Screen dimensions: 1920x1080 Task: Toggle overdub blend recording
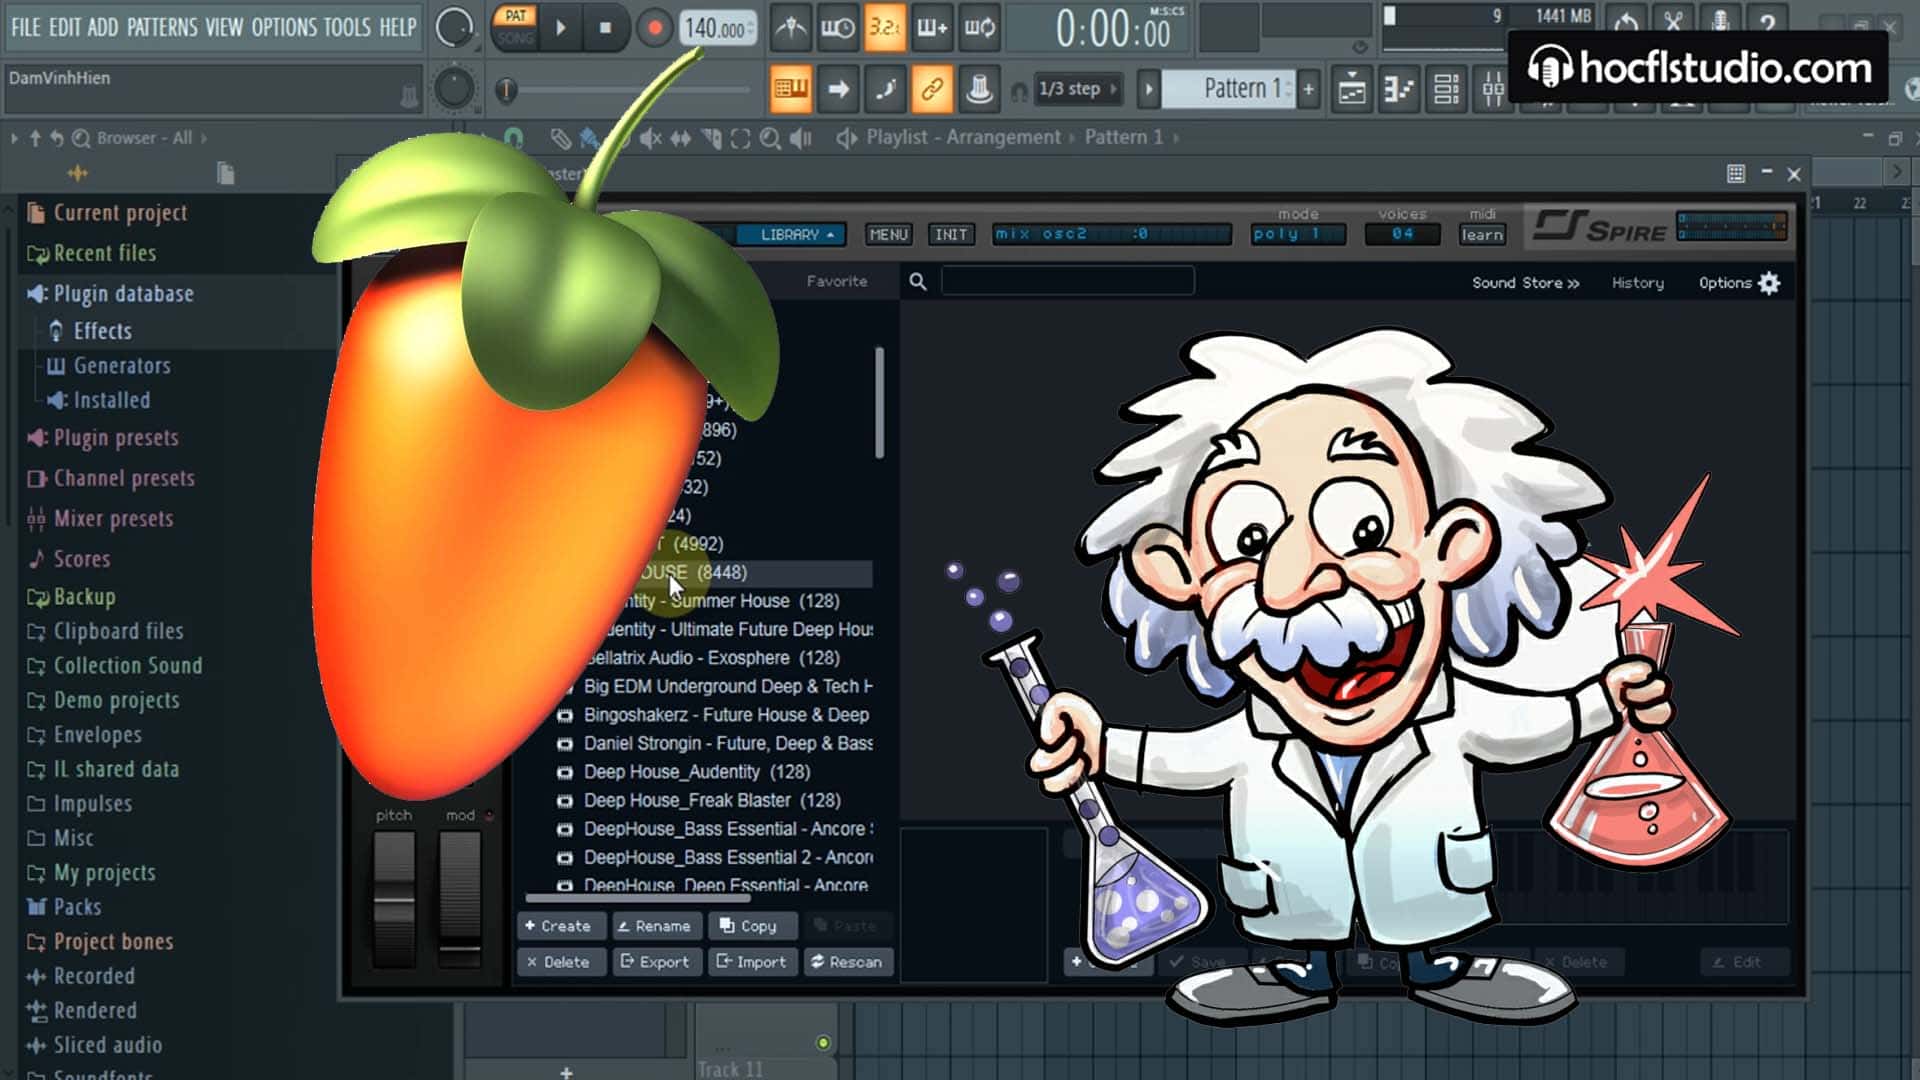pyautogui.click(x=932, y=28)
